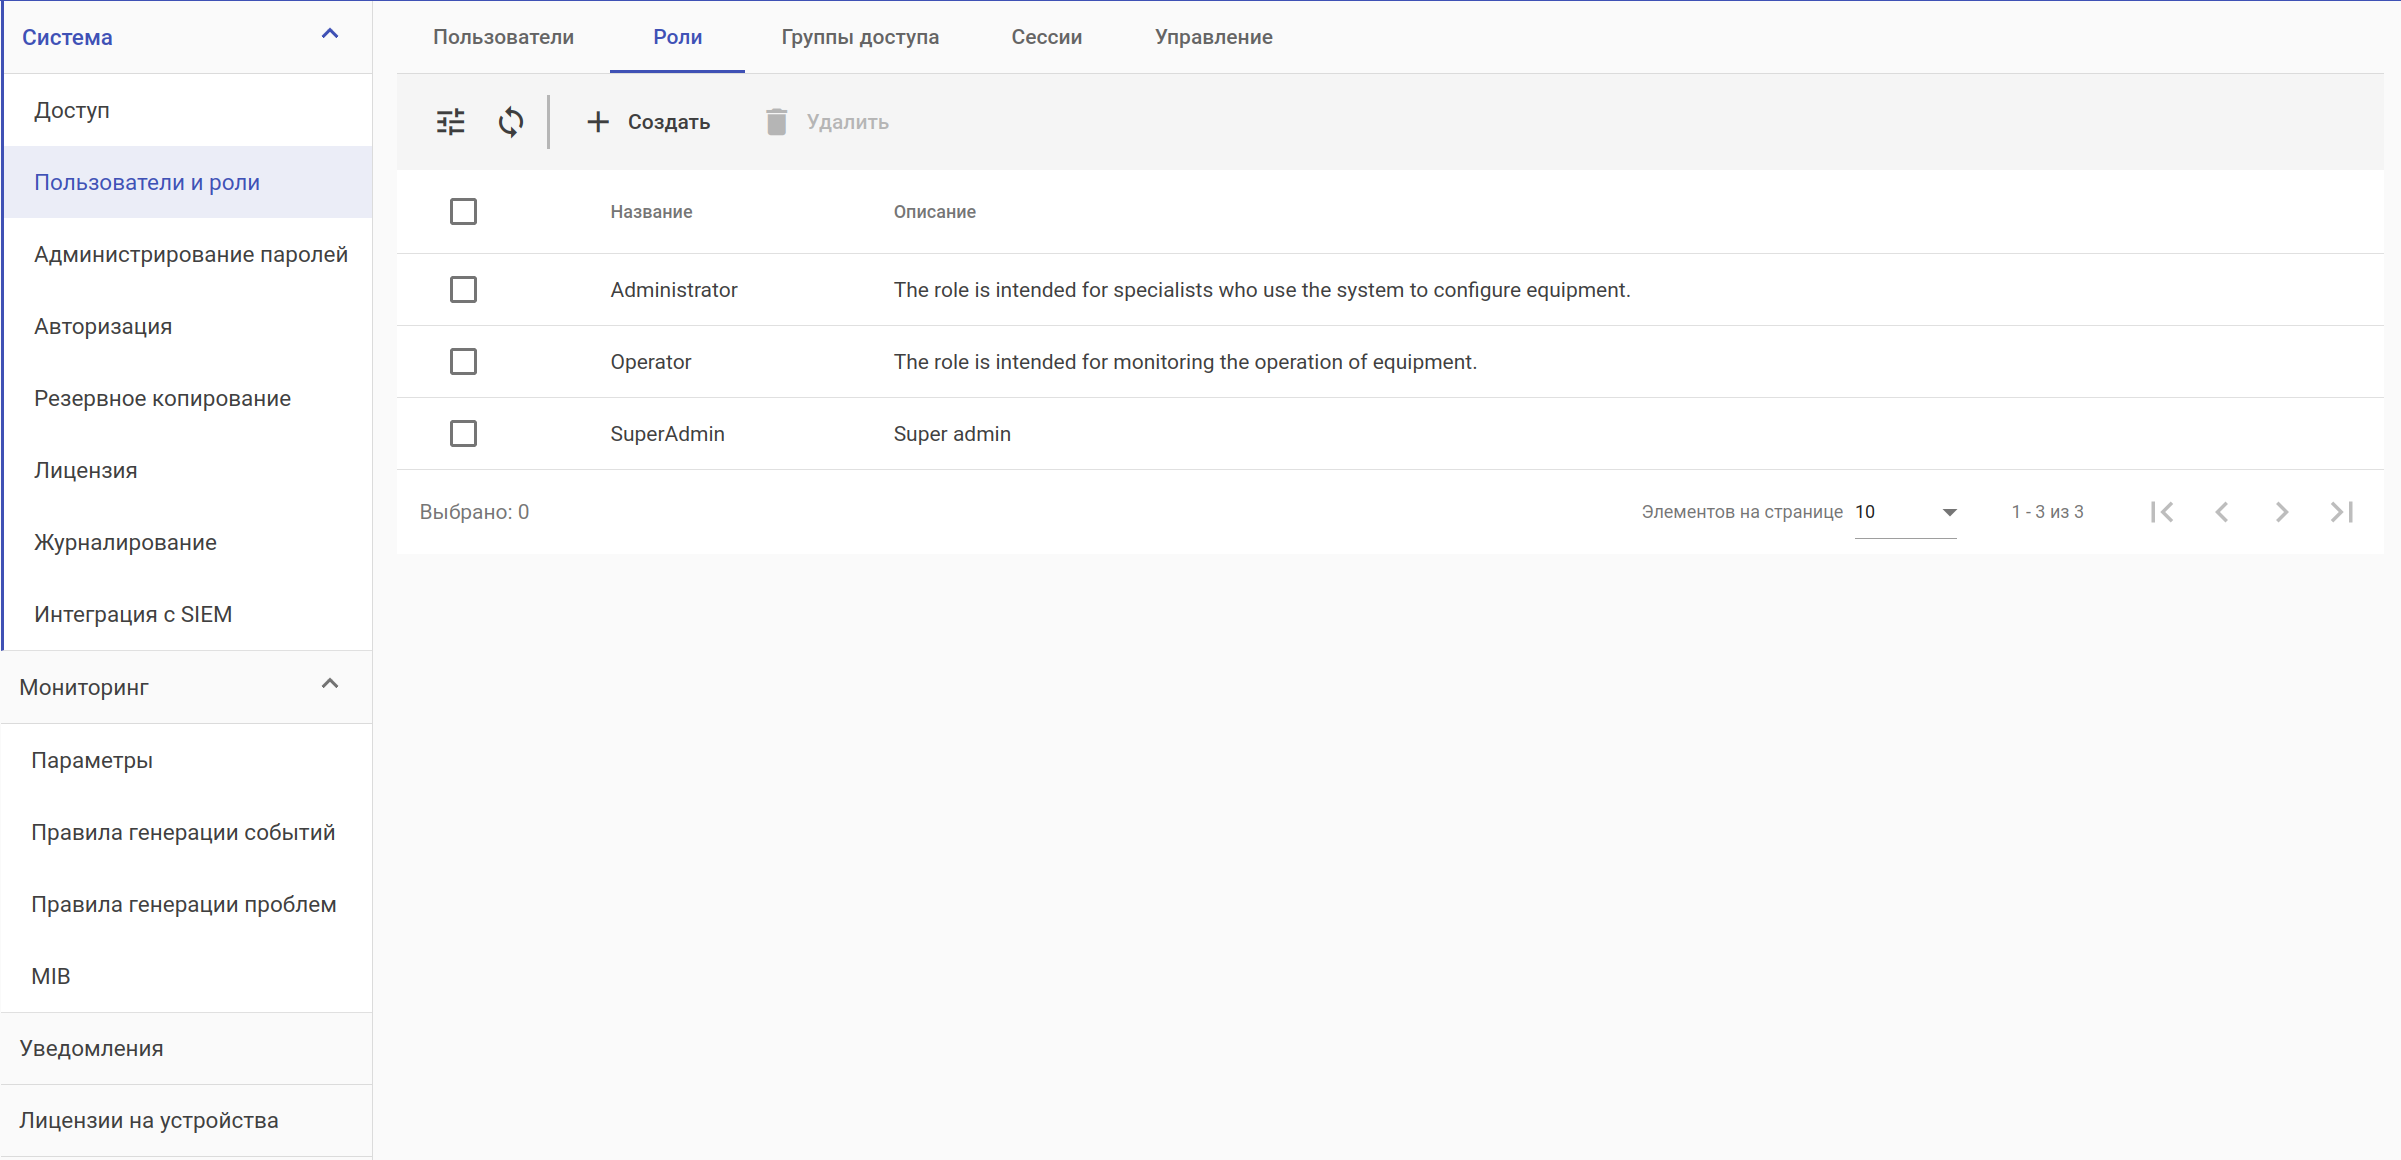The height and width of the screenshot is (1160, 2401).
Task: Click the refresh roles icon
Action: [x=510, y=122]
